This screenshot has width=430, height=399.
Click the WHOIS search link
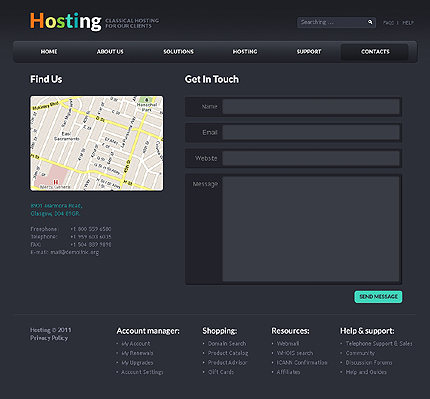click(295, 353)
